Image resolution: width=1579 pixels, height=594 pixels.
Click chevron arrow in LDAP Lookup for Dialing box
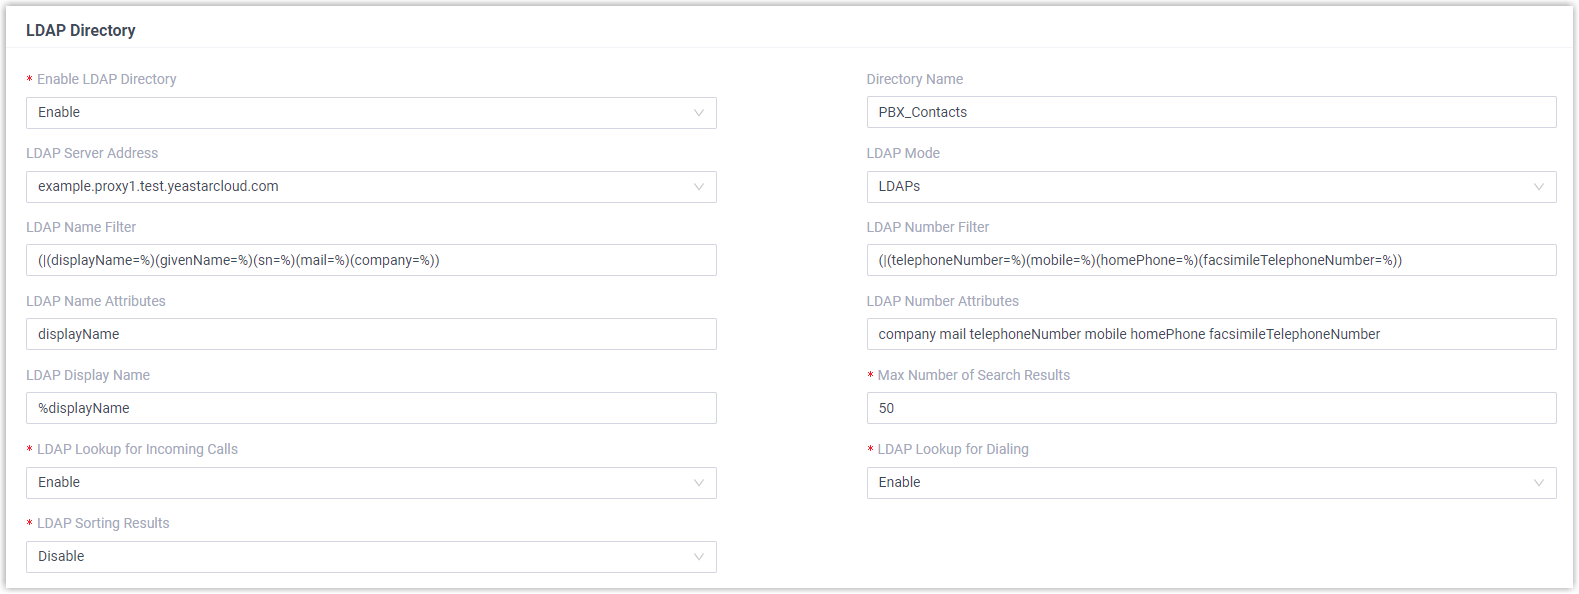[x=1539, y=483]
